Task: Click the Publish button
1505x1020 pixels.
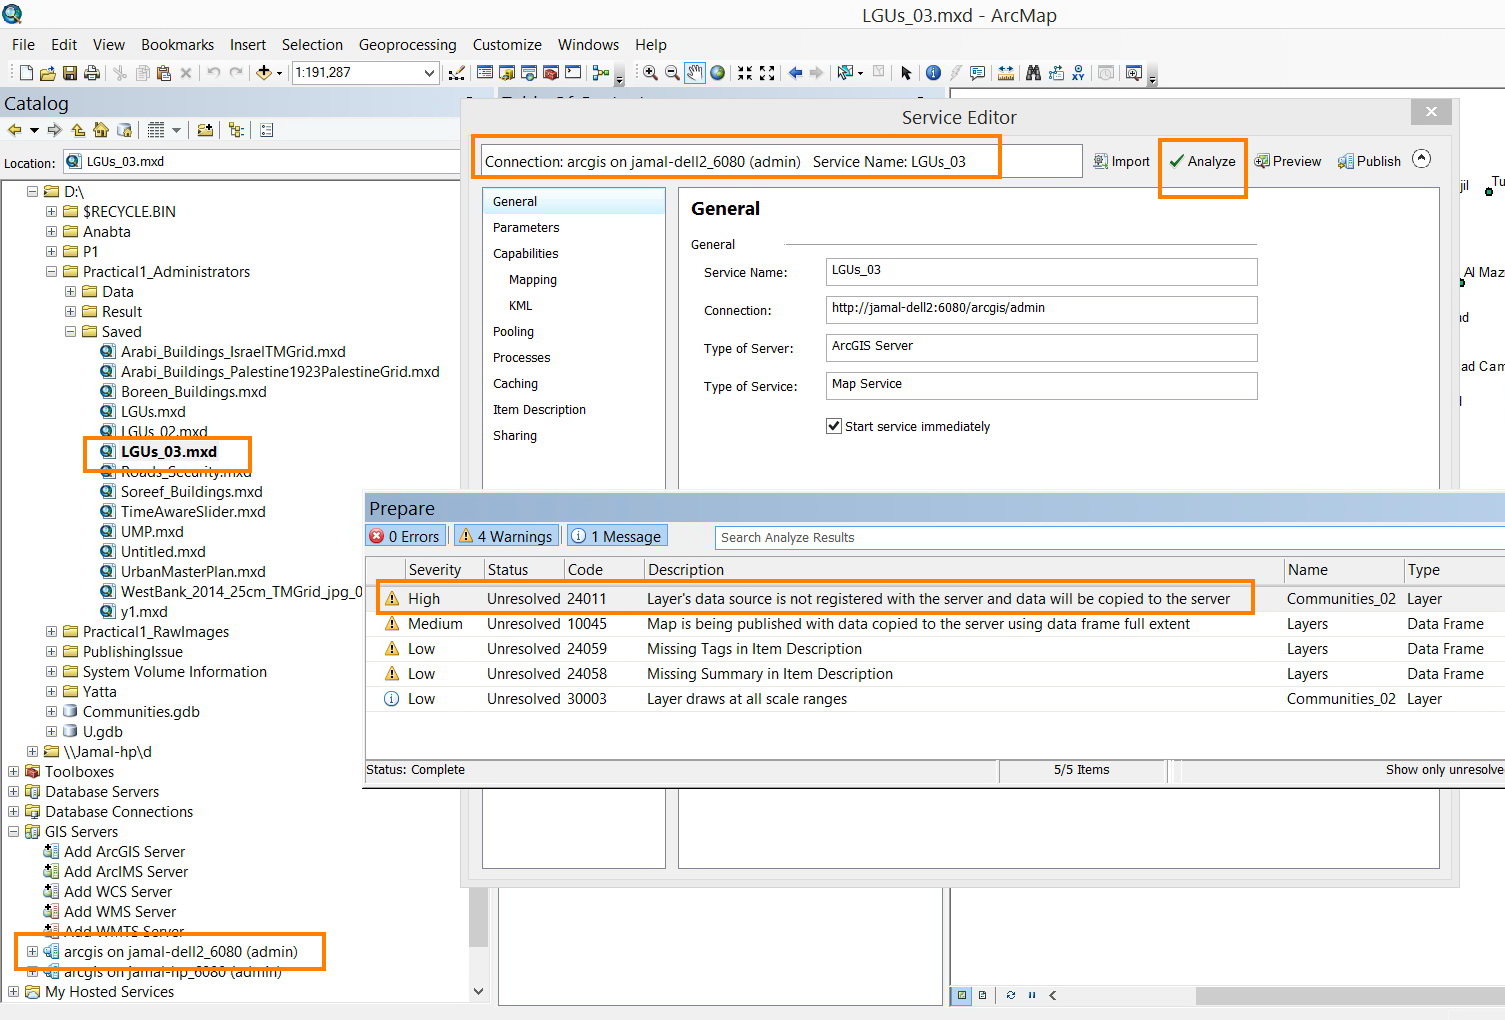Action: [1369, 161]
